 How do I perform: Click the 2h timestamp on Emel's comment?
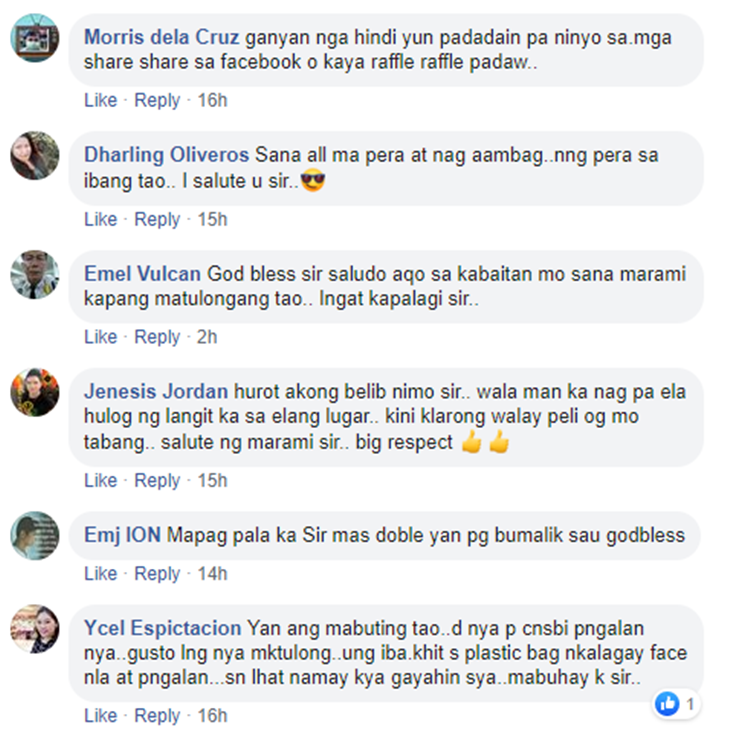pos(207,337)
